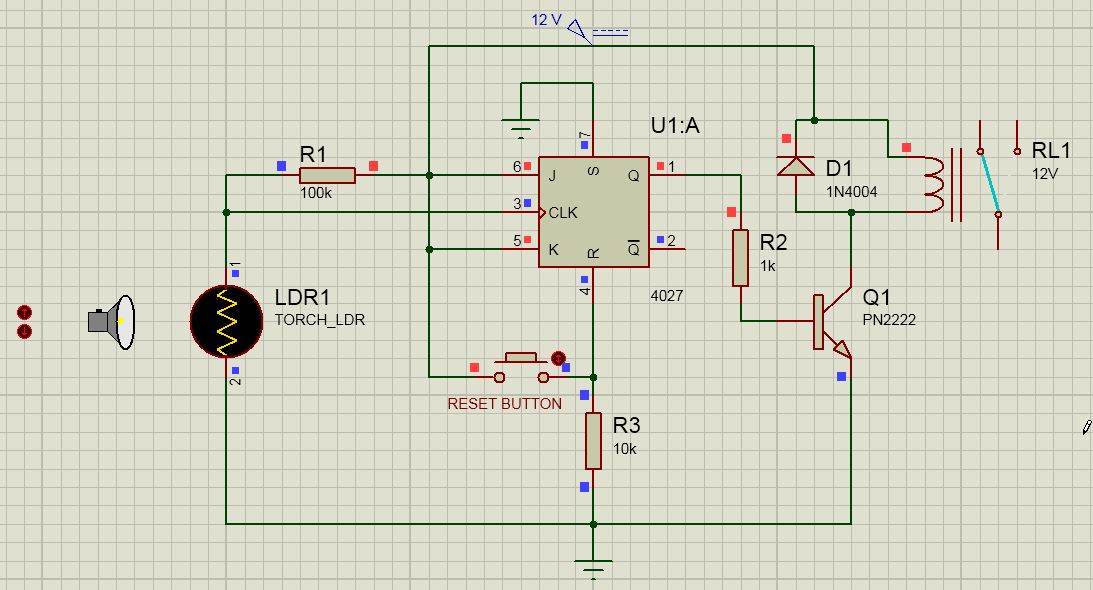Click the "100k" resistor value
The width and height of the screenshot is (1093, 590).
click(316, 193)
